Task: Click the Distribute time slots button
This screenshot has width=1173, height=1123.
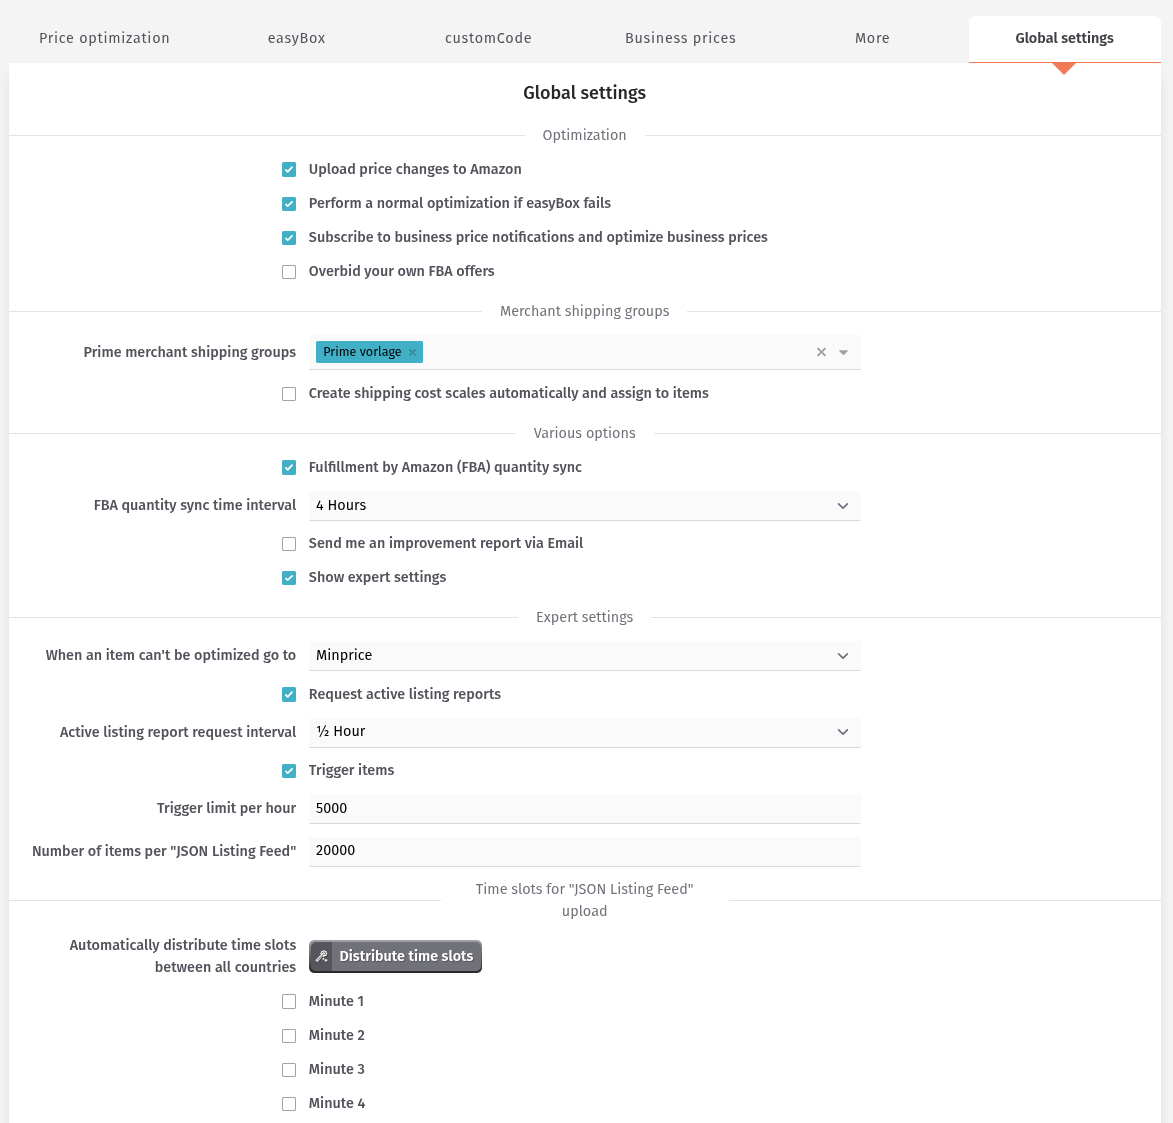Action: click(x=395, y=956)
